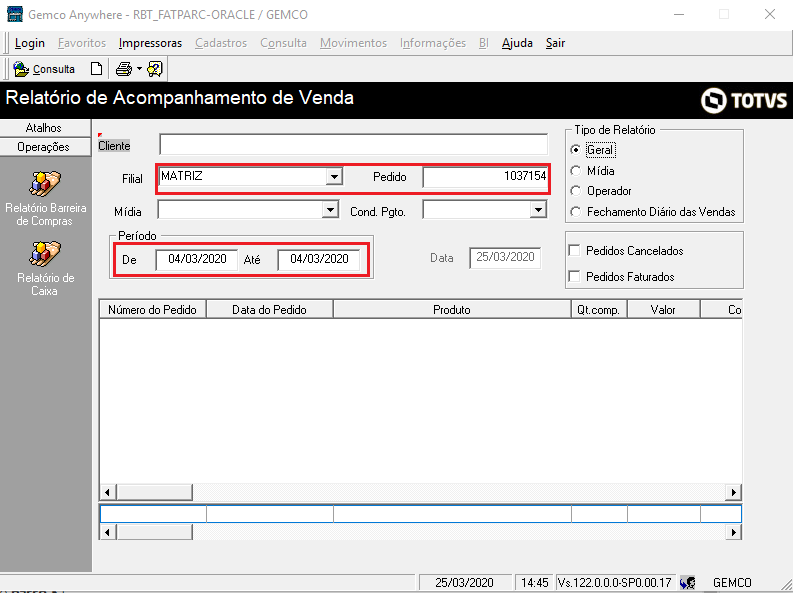Click totals row scrollbar left arrow

click(107, 532)
